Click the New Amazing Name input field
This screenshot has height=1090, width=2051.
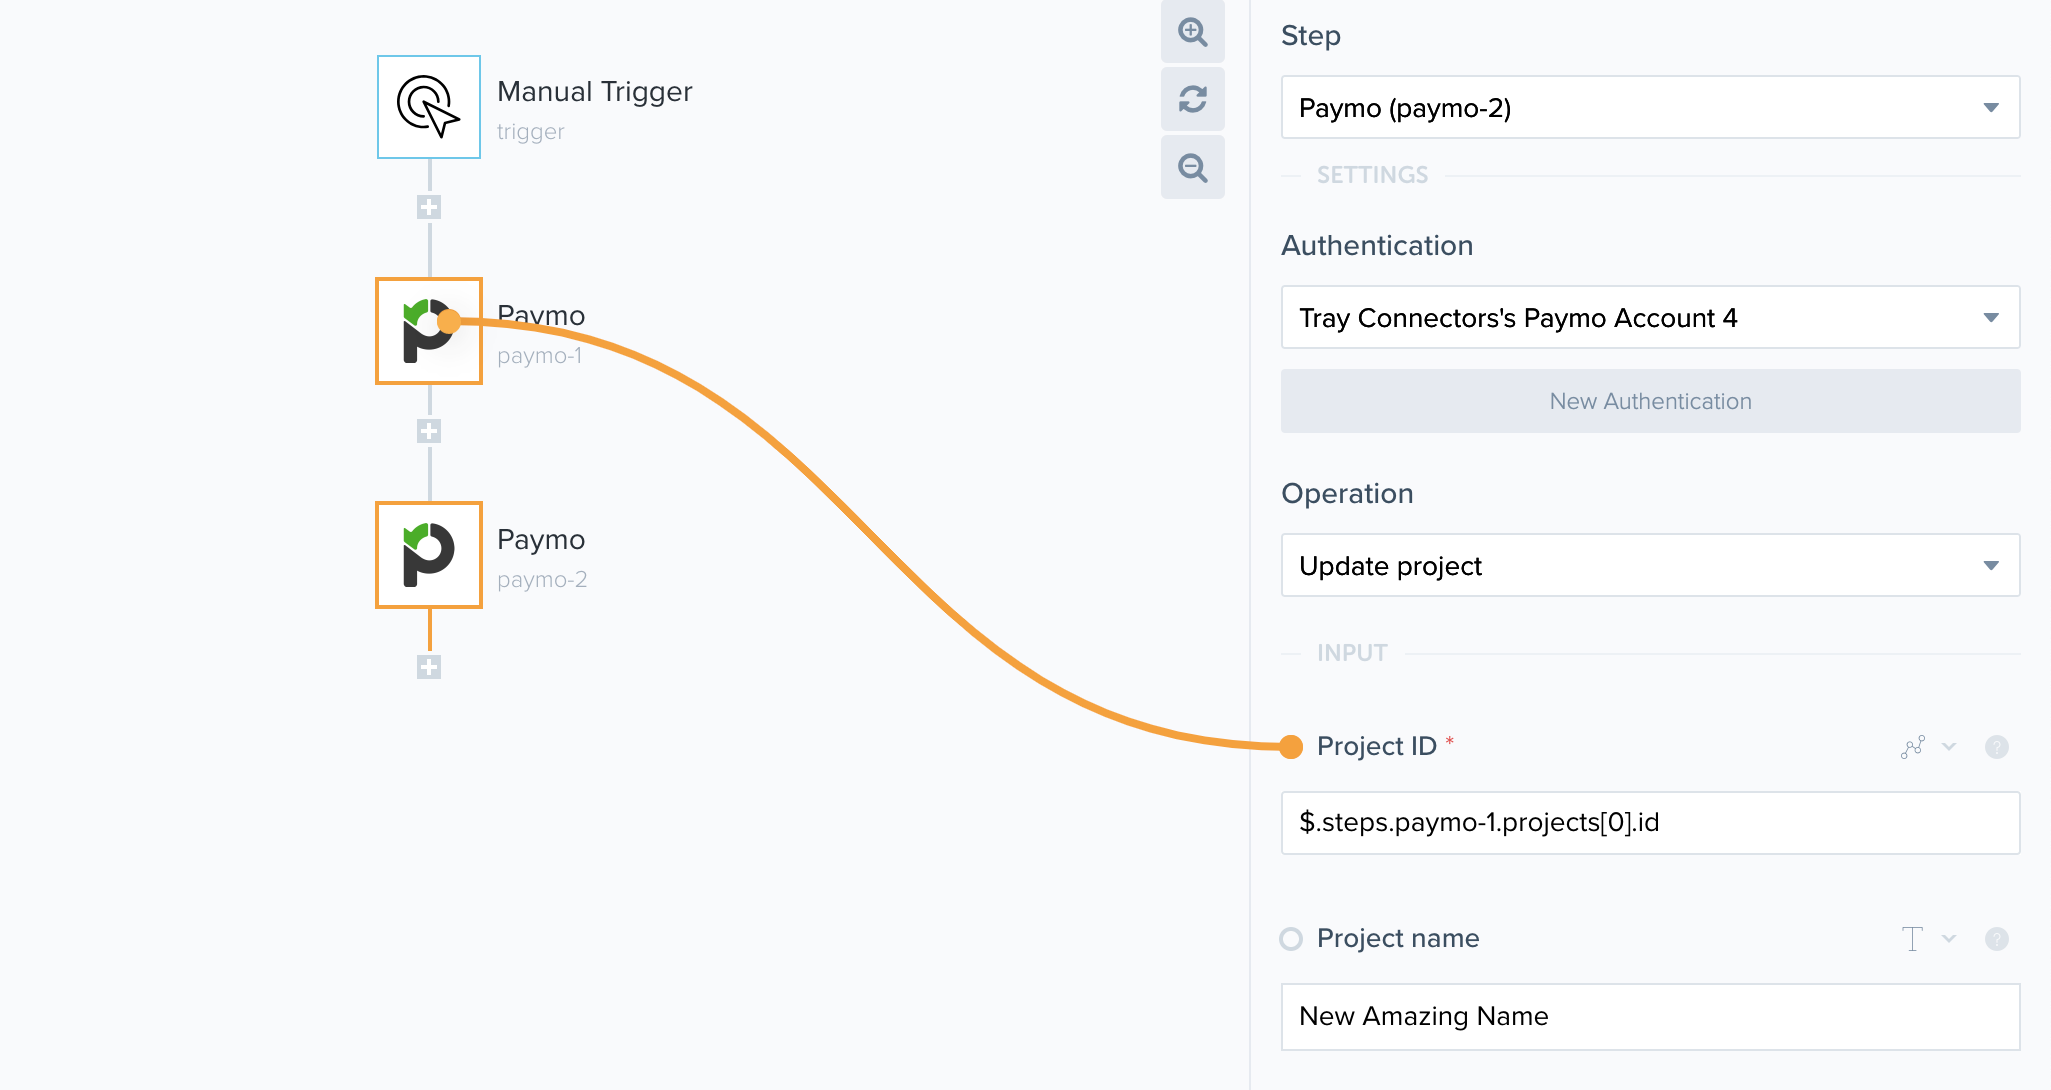[x=1651, y=1016]
